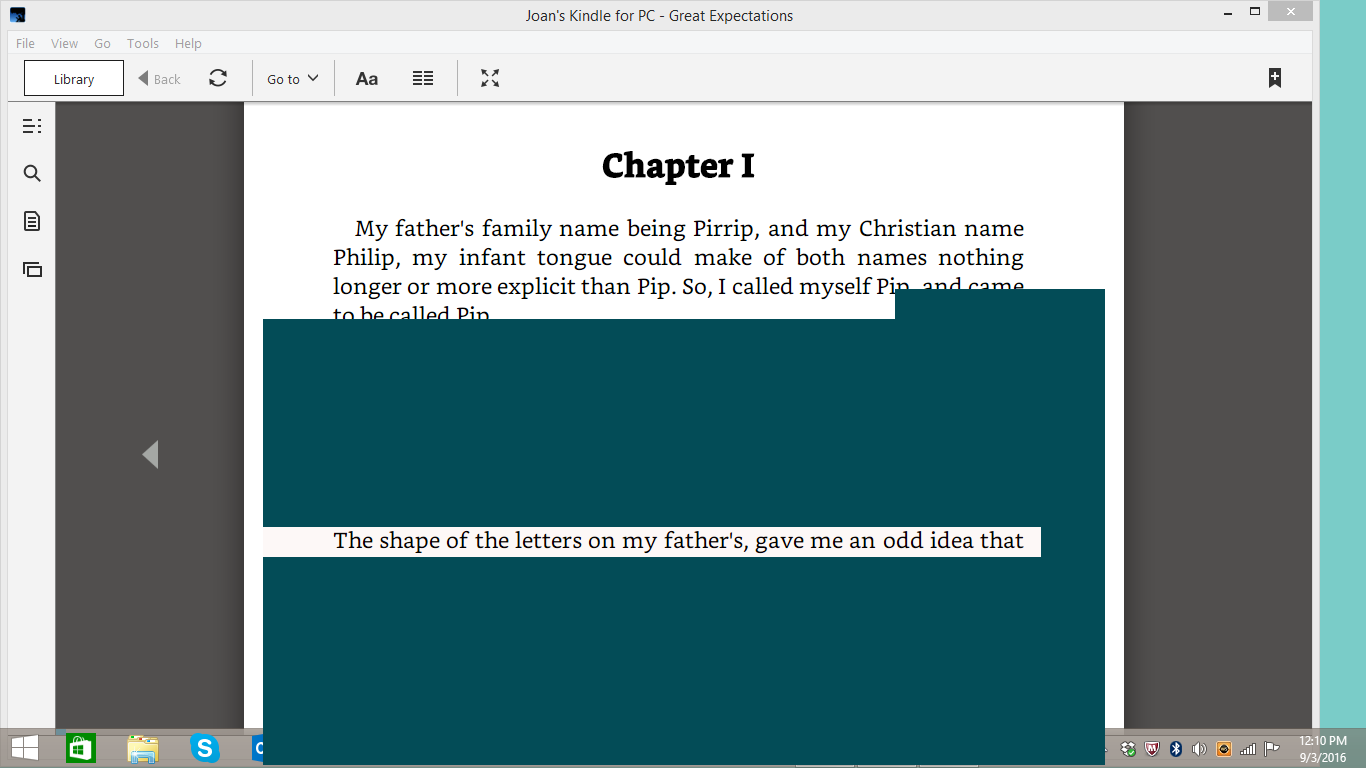This screenshot has width=1366, height=768.
Task: Toggle Bluetooth from the system tray
Action: click(x=1176, y=747)
